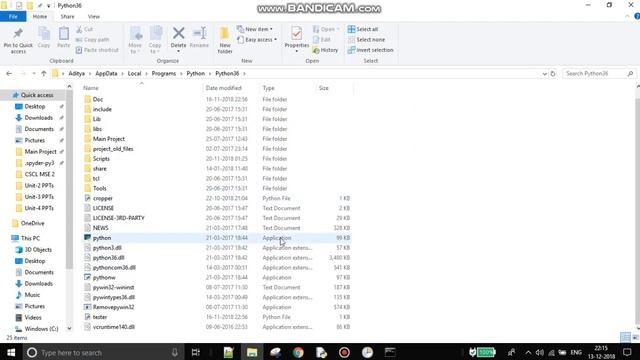Select Quick access in navigation pane

pyautogui.click(x=37, y=95)
